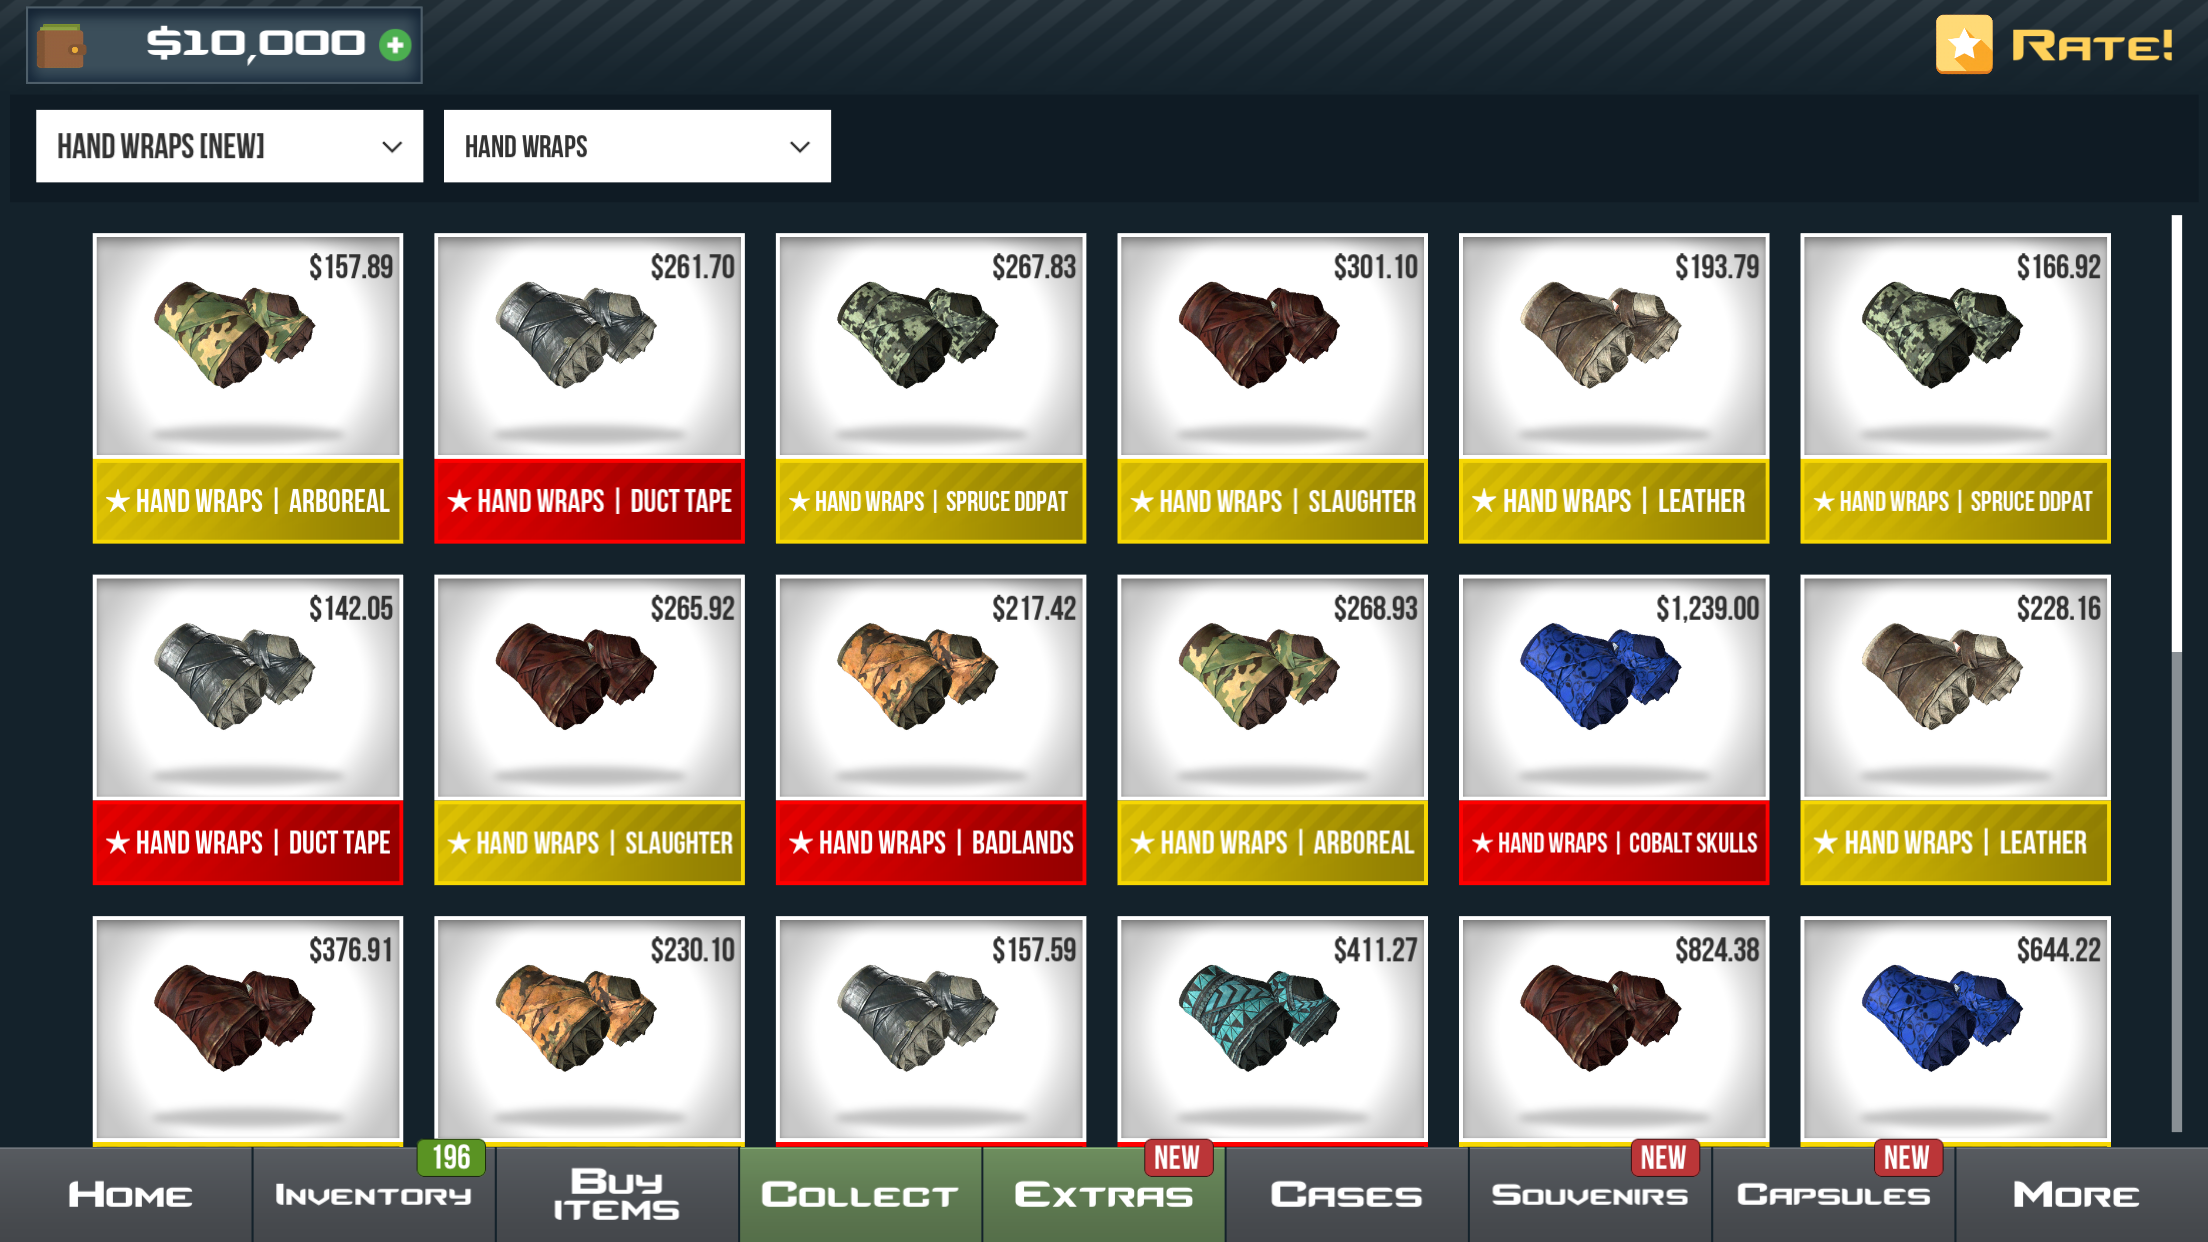This screenshot has width=2208, height=1242.
Task: Open the Buy Items tab
Action: pos(616,1195)
